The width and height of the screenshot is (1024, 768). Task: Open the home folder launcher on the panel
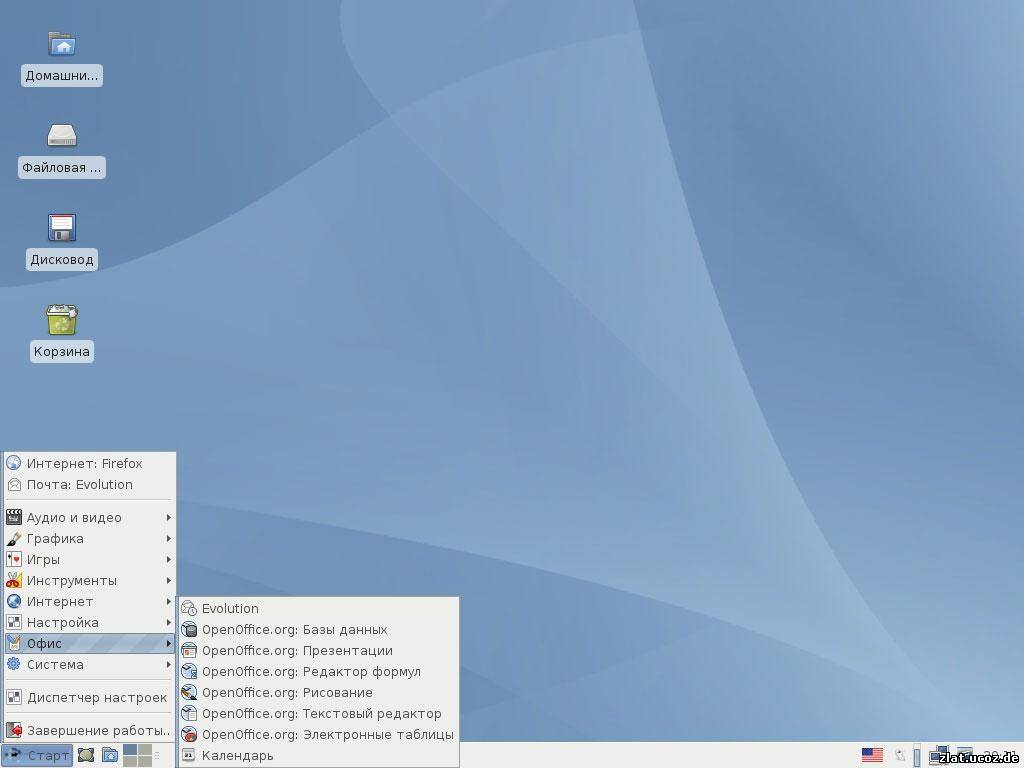[x=110, y=756]
